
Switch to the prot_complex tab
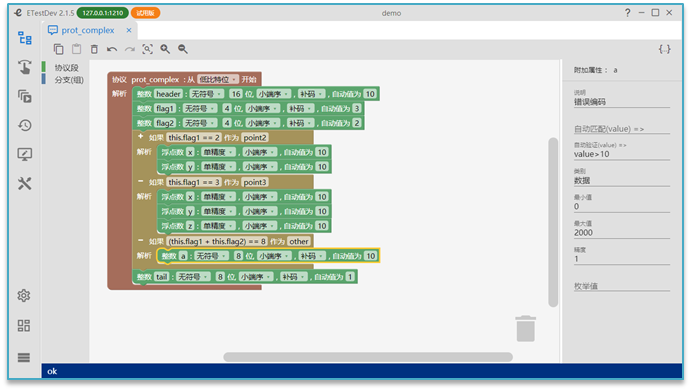pyautogui.click(x=88, y=30)
